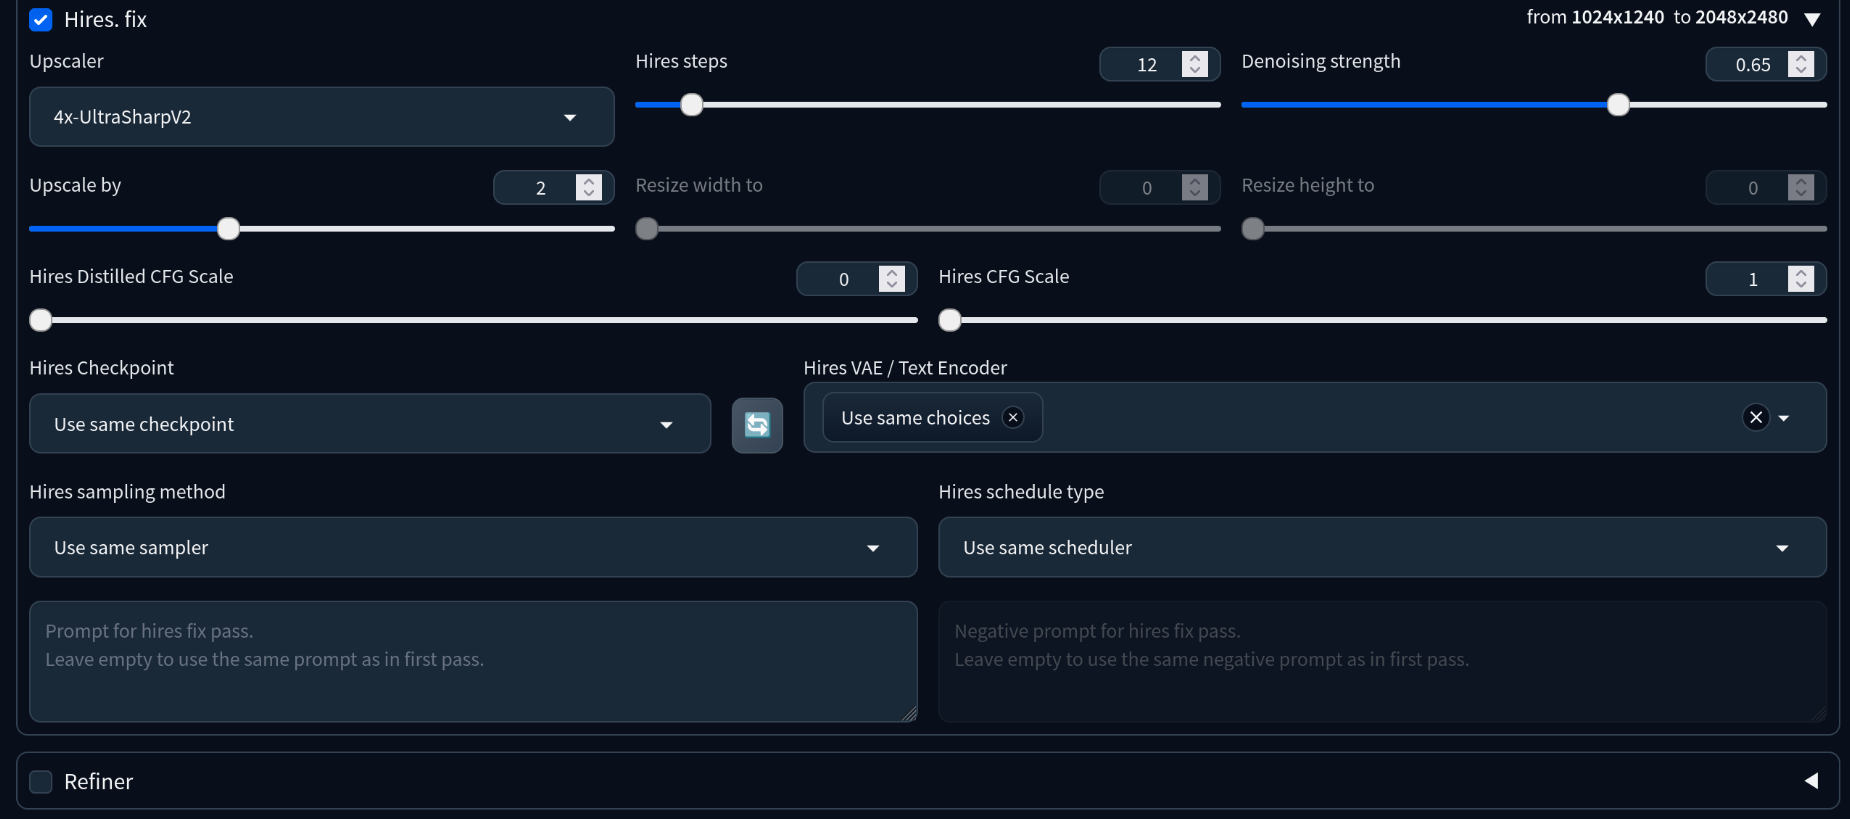1850x819 pixels.
Task: Click the hires fix prompt text box
Action: tap(473, 661)
